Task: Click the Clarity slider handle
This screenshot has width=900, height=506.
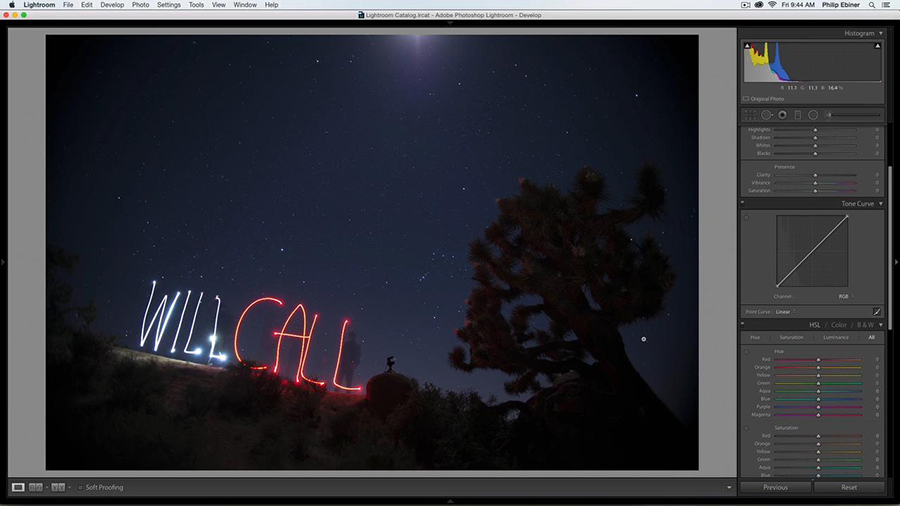Action: (x=815, y=175)
